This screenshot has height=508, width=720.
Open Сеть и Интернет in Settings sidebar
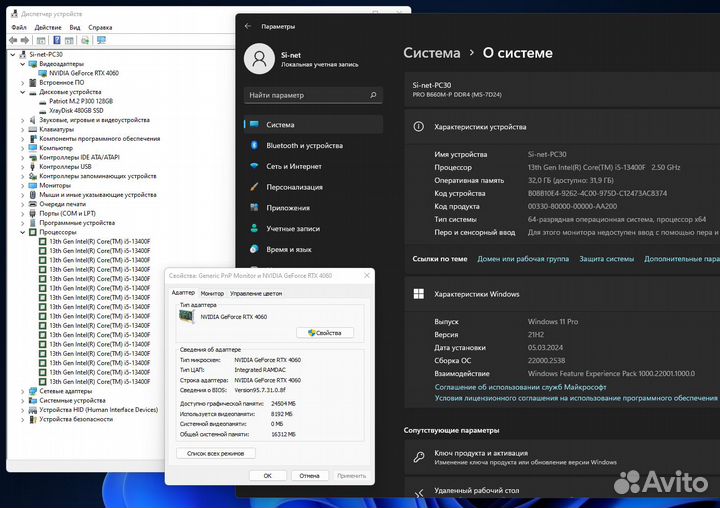313,166
